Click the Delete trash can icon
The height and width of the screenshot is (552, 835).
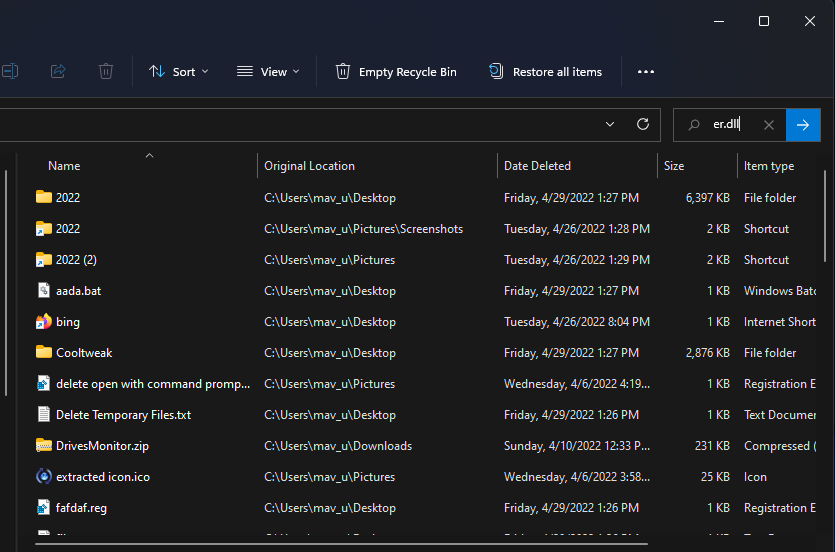106,72
